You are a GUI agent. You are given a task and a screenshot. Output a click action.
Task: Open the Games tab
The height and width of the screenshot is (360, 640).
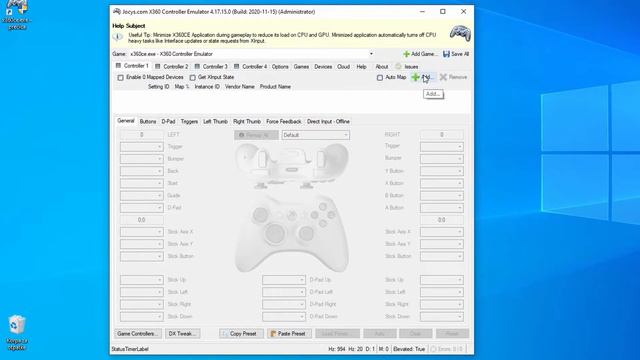click(x=301, y=67)
